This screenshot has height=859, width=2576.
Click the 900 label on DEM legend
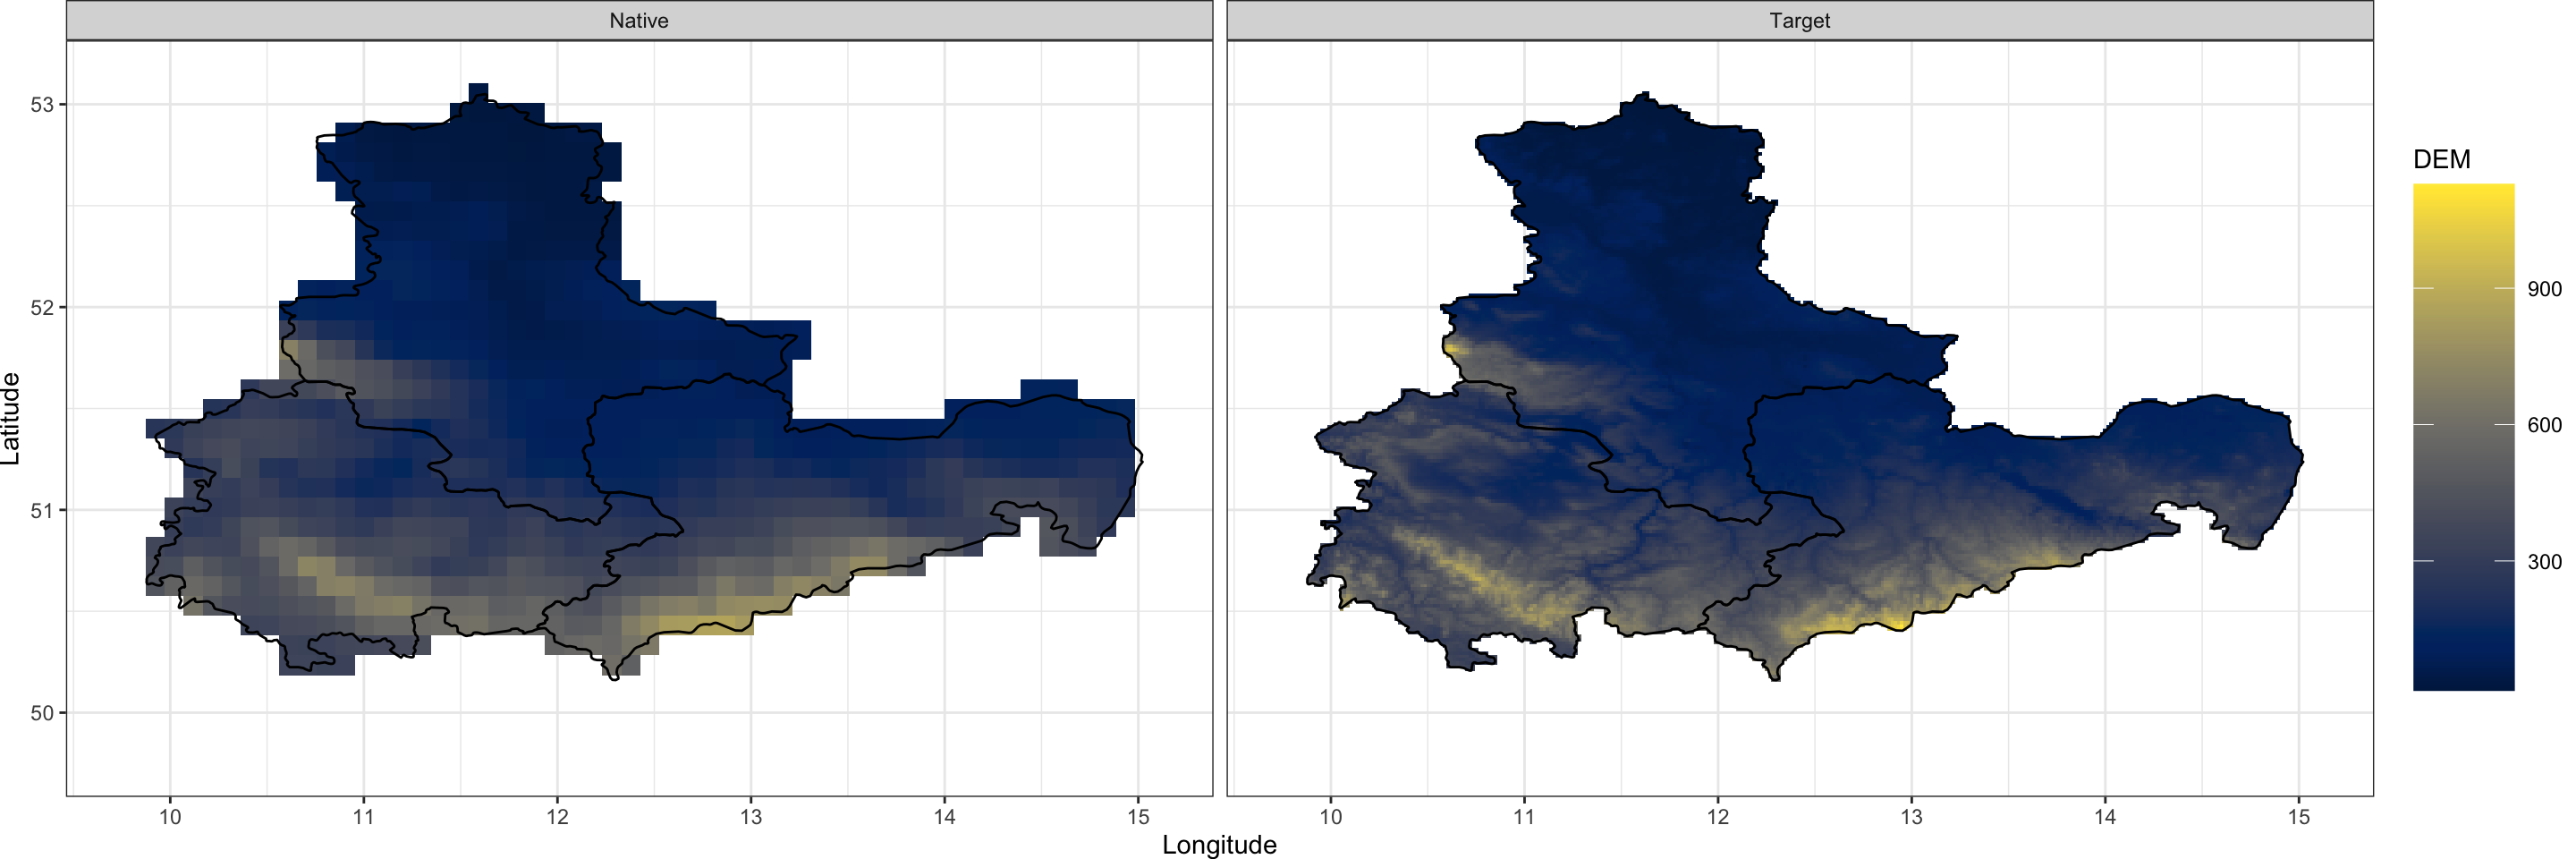coord(2544,290)
